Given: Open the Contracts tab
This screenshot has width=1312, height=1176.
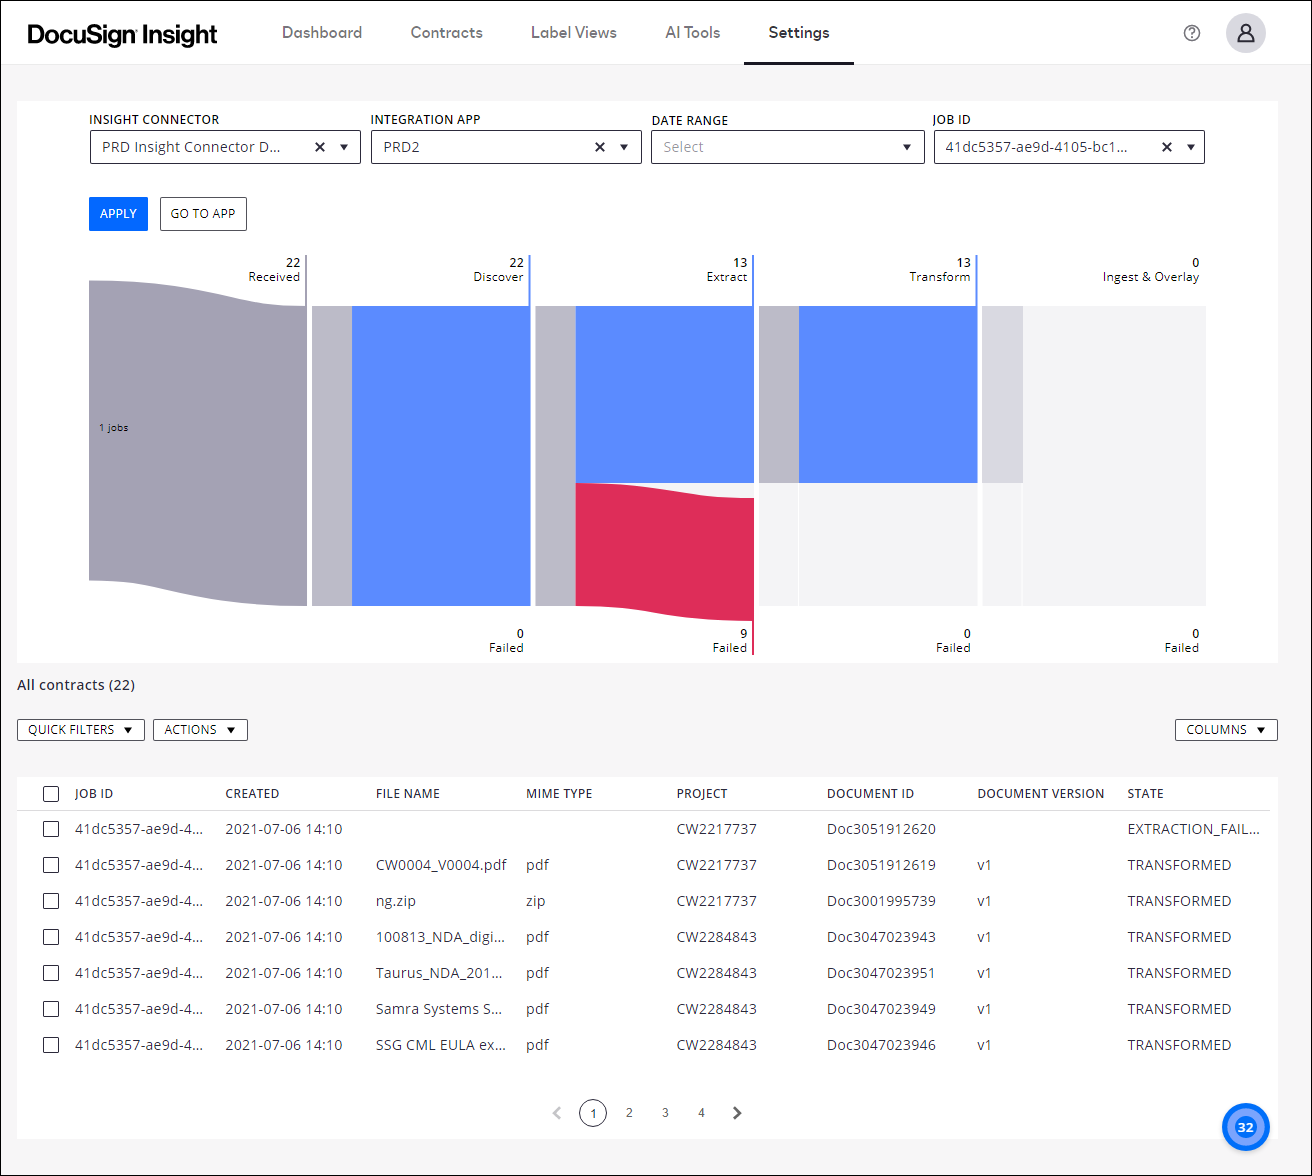Looking at the screenshot, I should coord(446,32).
